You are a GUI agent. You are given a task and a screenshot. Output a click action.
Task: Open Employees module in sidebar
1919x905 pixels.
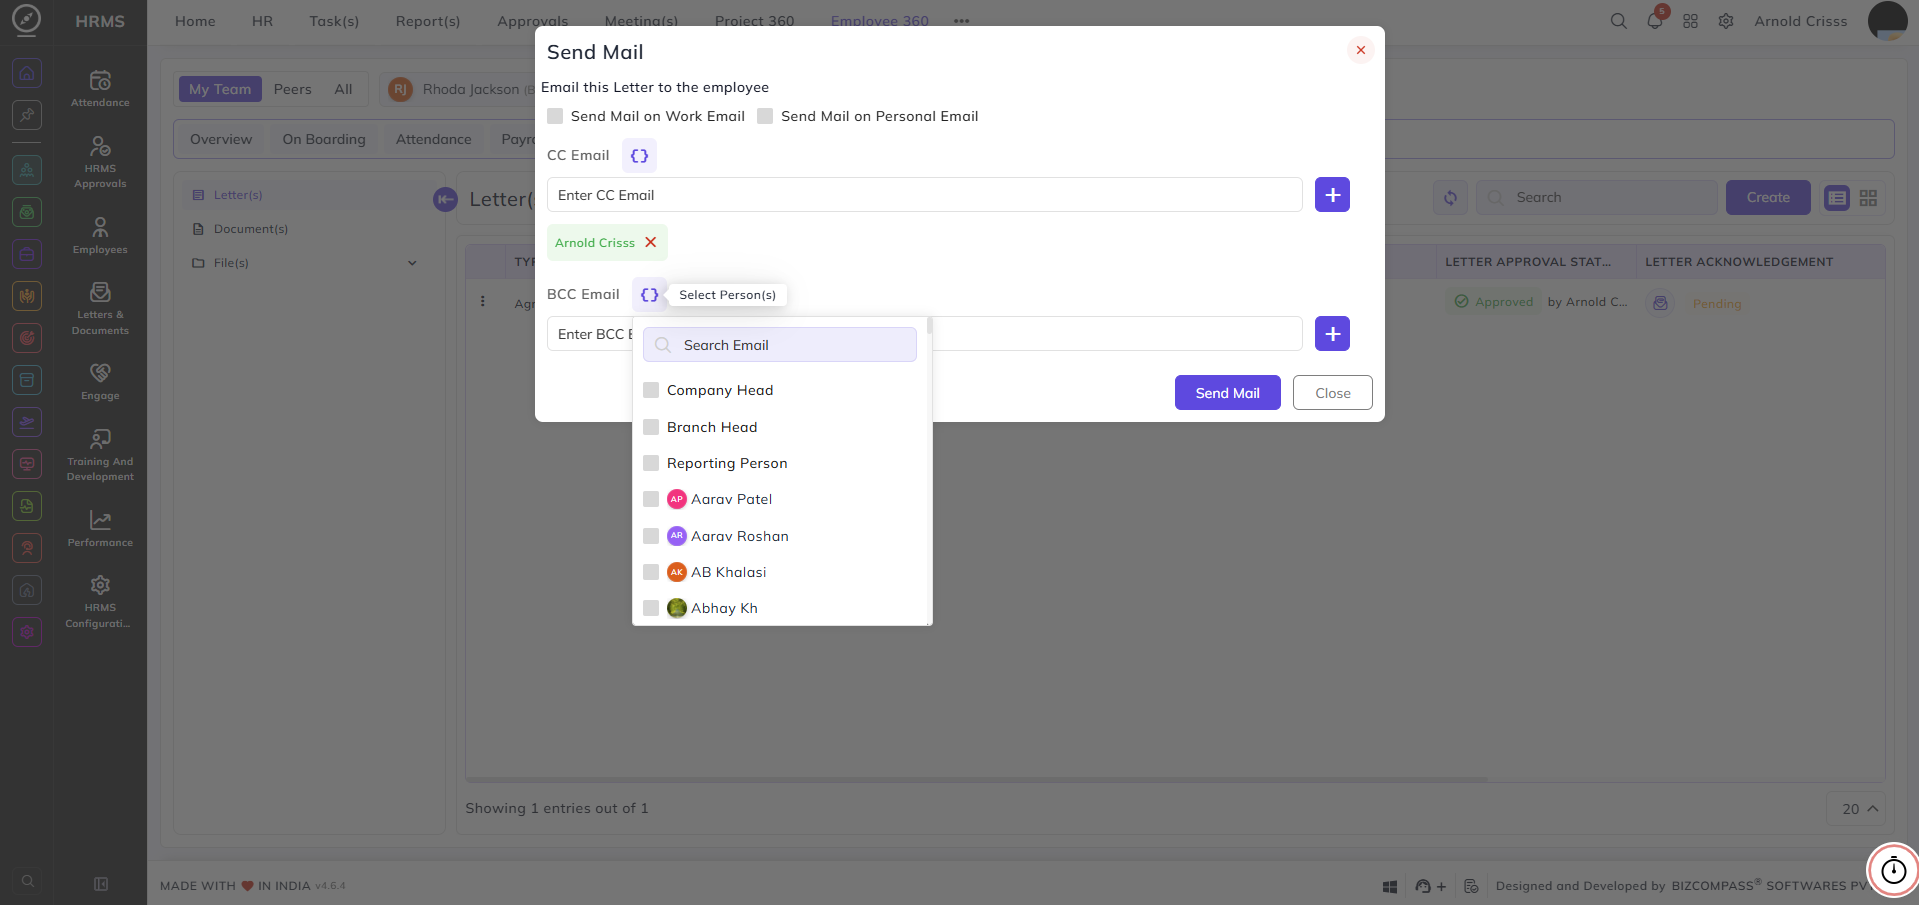pyautogui.click(x=100, y=235)
